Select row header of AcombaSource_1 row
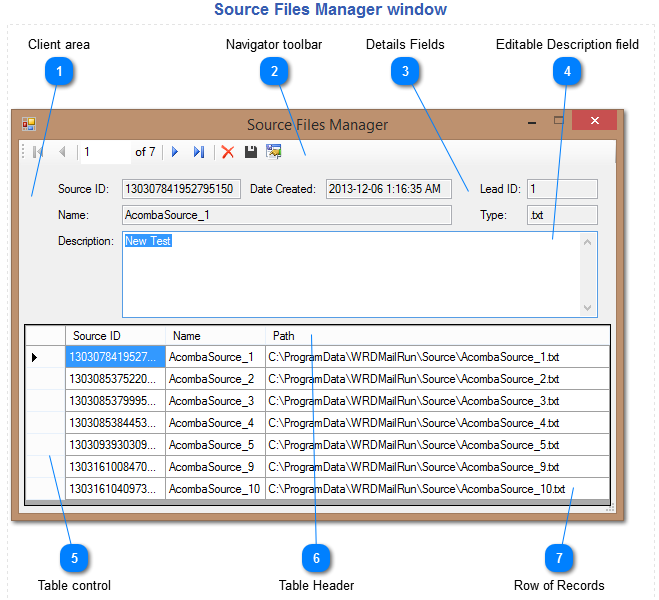 (x=45, y=357)
